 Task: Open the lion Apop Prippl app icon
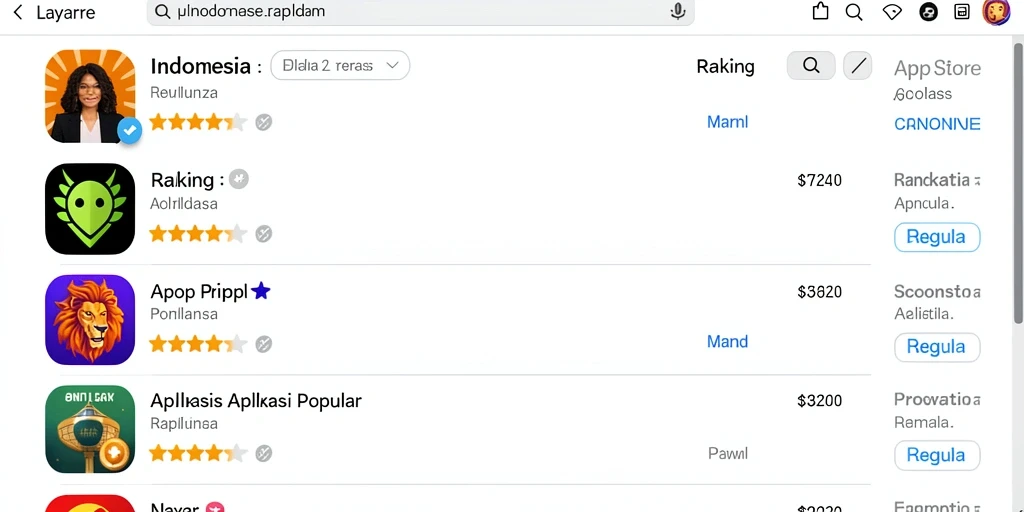tap(90, 319)
